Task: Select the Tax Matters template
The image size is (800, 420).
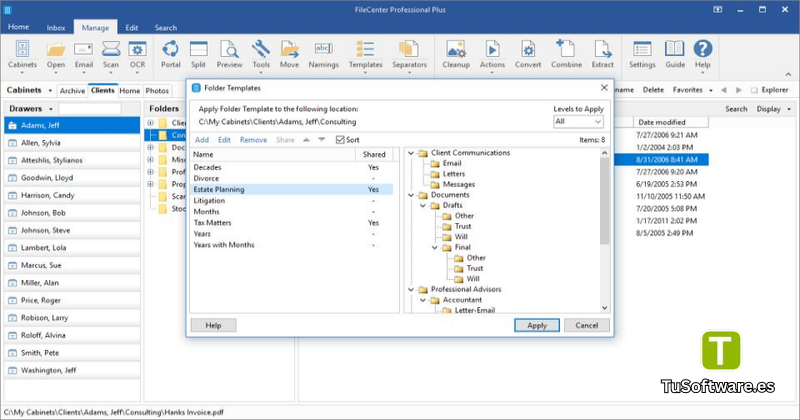Action: pos(291,223)
